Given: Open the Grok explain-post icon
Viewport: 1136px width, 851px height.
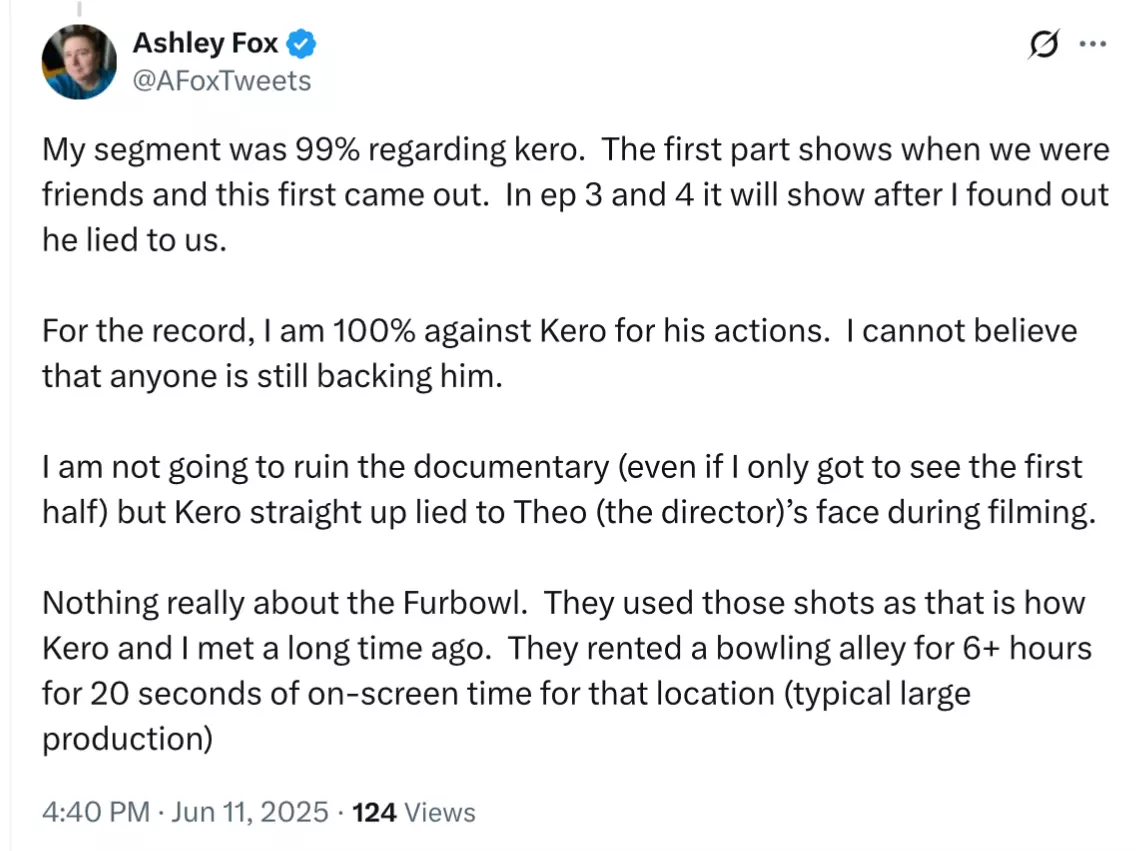Looking at the screenshot, I should [x=1043, y=44].
